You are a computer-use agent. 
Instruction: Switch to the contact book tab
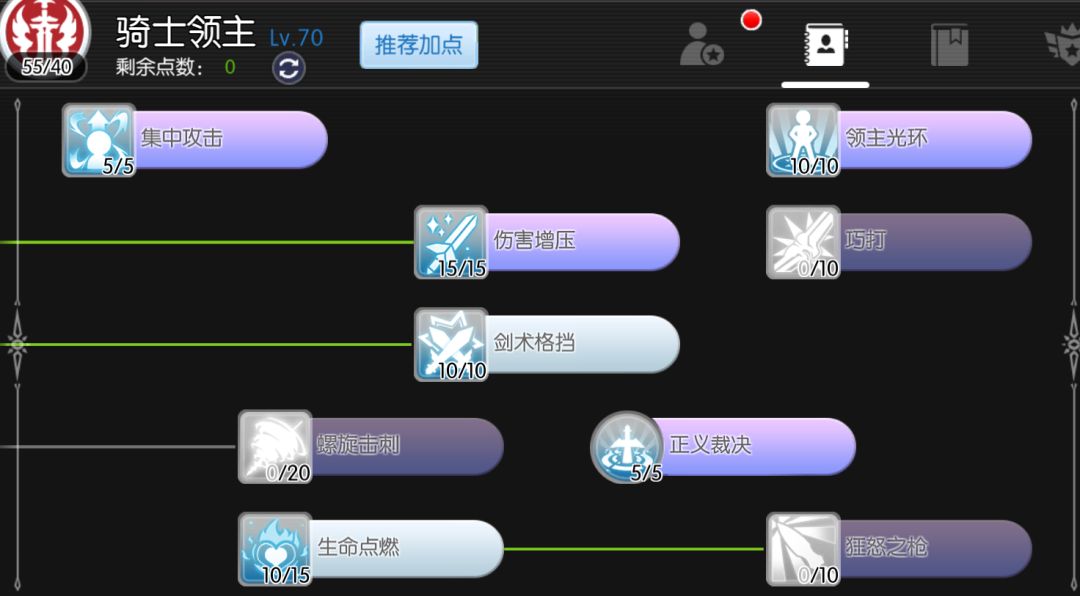tap(825, 45)
